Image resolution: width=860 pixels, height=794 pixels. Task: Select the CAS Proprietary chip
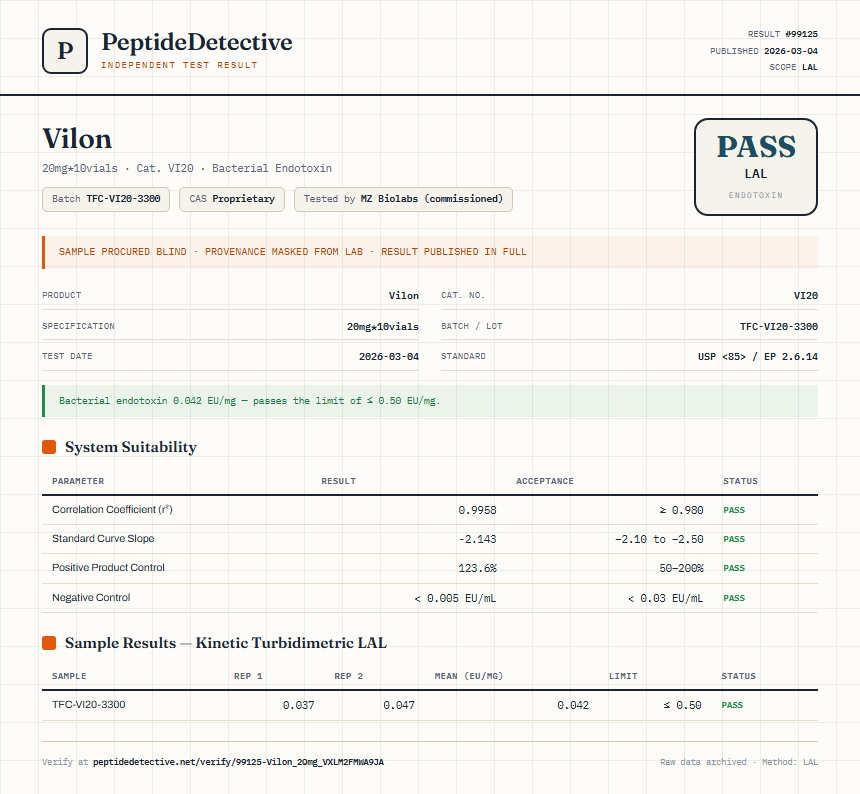232,199
